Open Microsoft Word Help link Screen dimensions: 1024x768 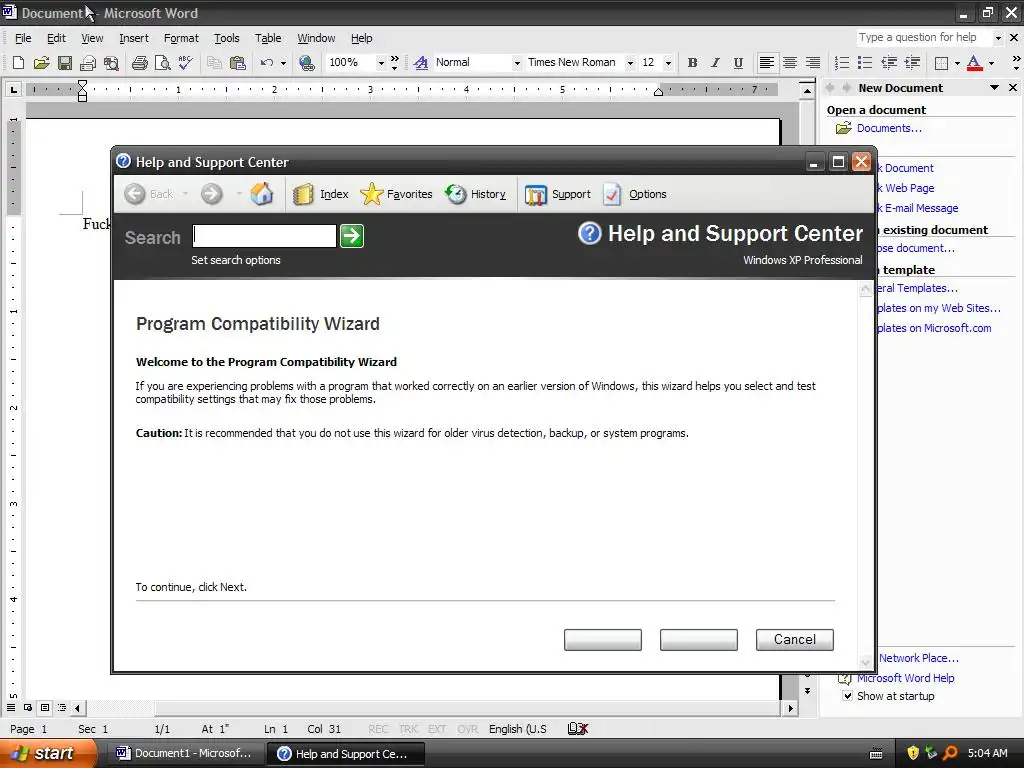pyautogui.click(x=905, y=678)
